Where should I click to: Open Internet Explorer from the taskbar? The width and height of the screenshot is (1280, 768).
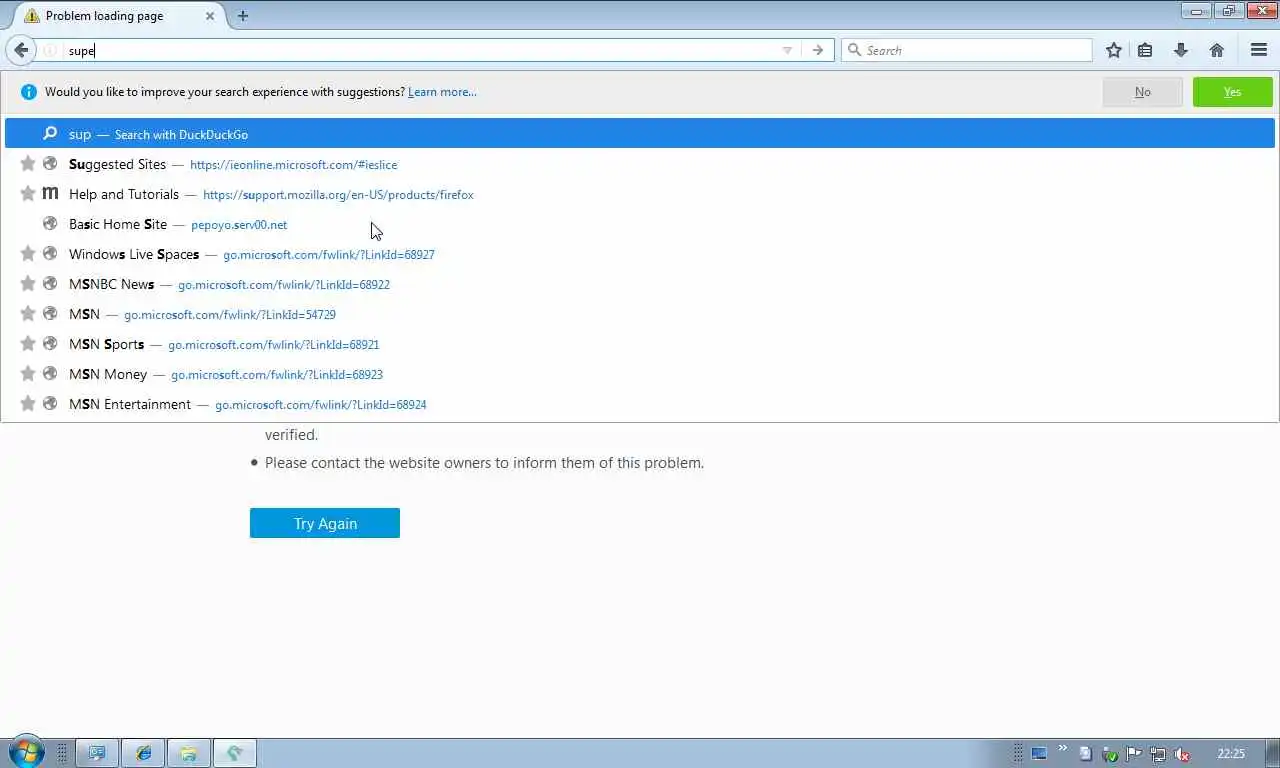pyautogui.click(x=143, y=753)
